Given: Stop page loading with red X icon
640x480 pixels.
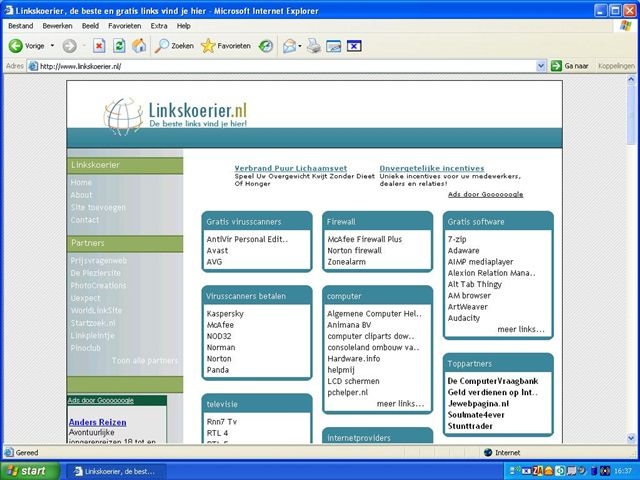Looking at the screenshot, I should pos(99,46).
